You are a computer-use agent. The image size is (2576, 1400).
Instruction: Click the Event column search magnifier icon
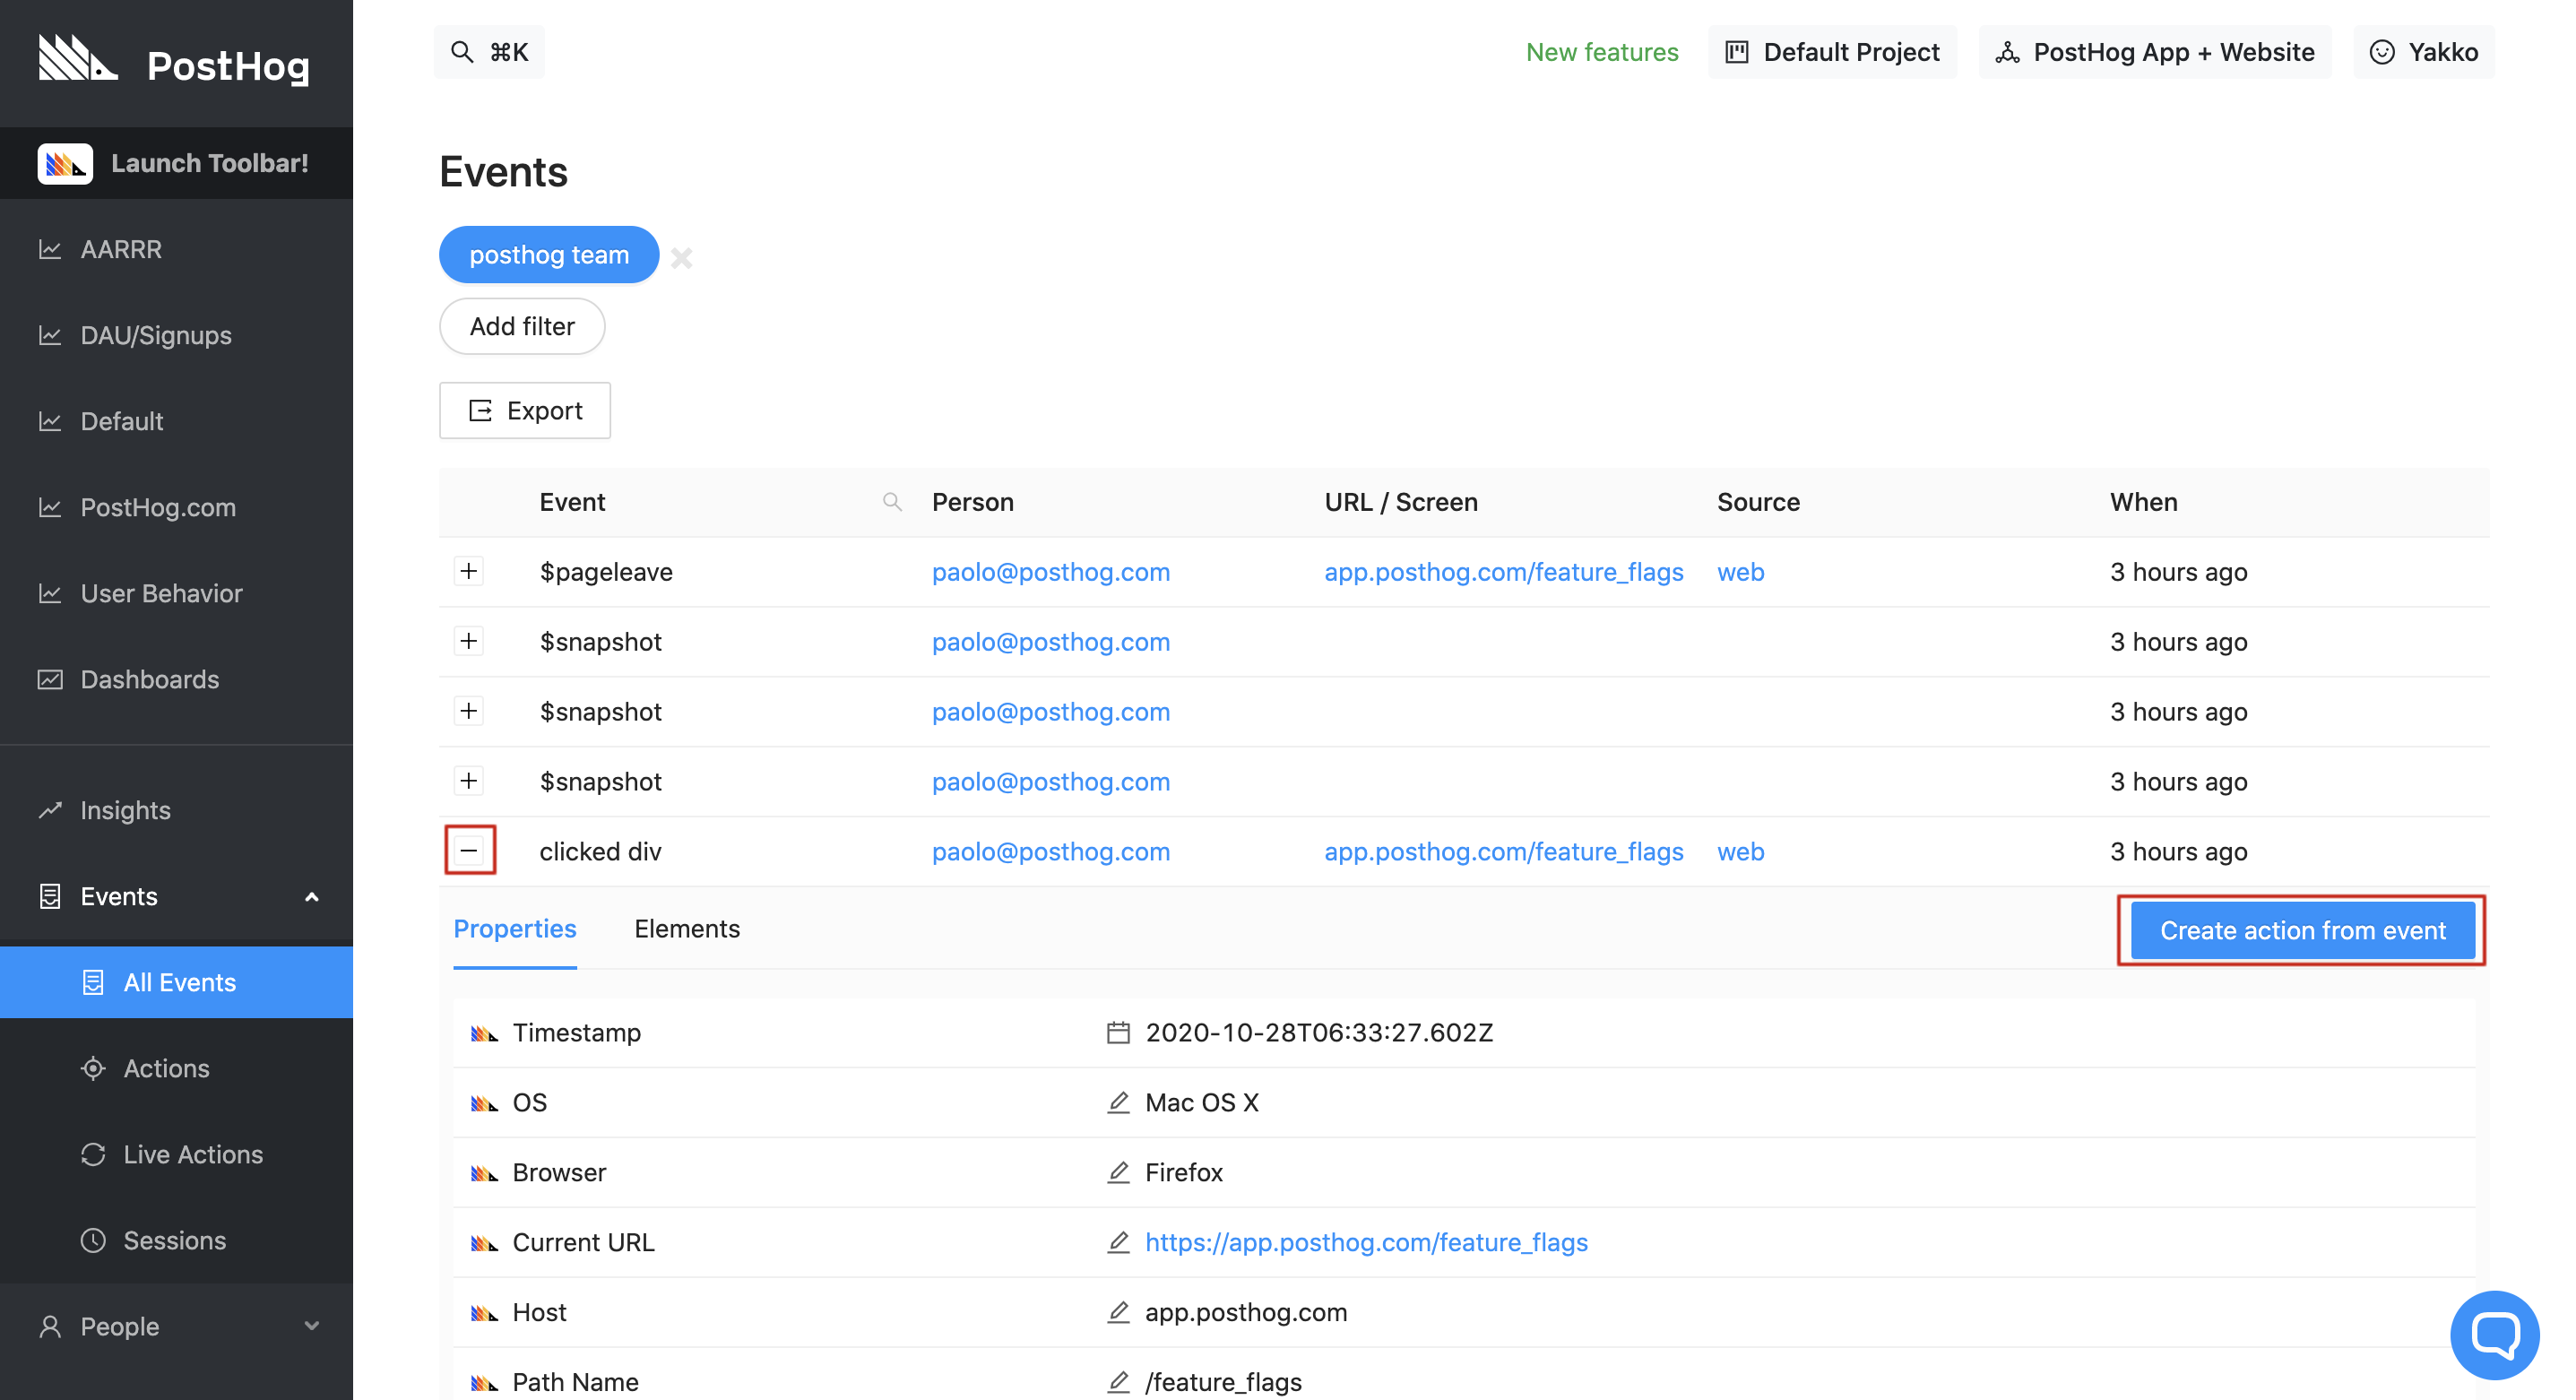[x=892, y=502]
